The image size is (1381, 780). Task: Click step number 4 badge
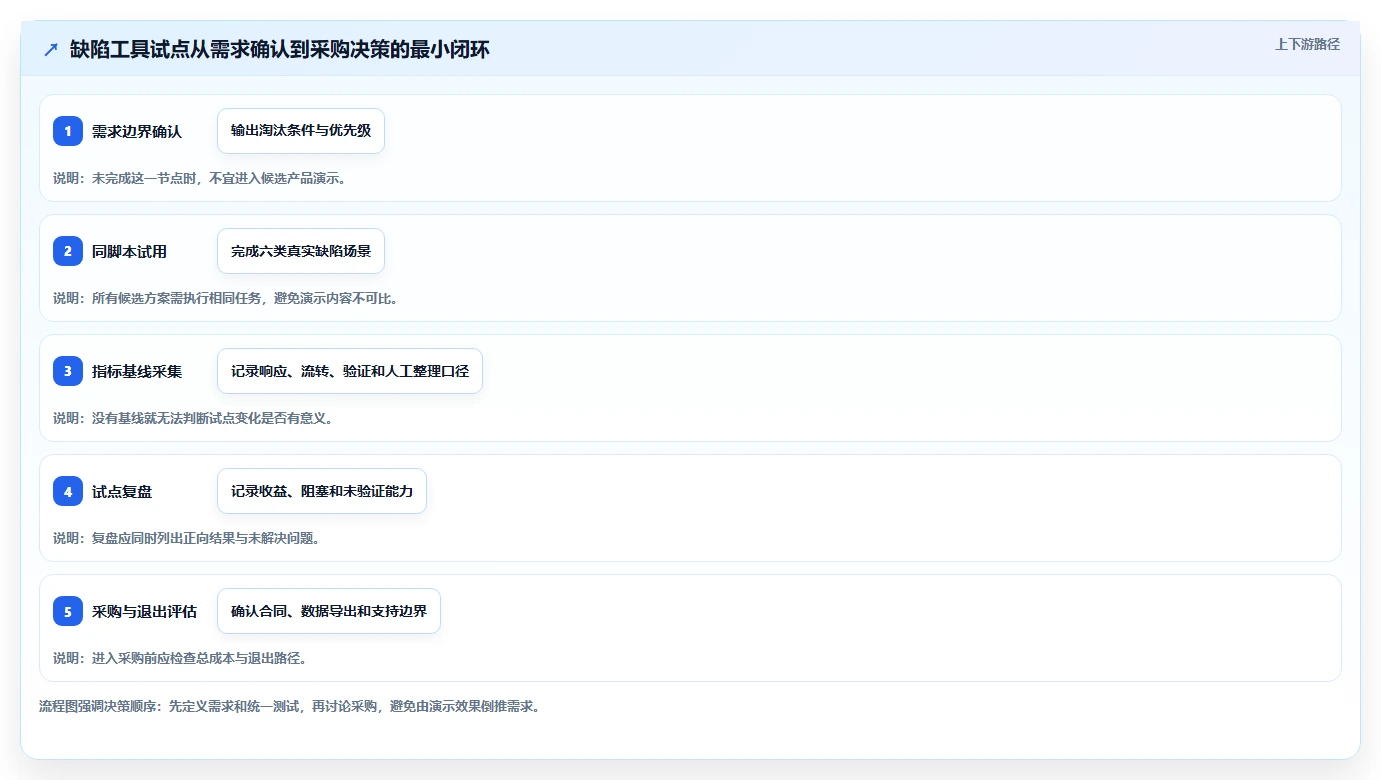tap(68, 491)
